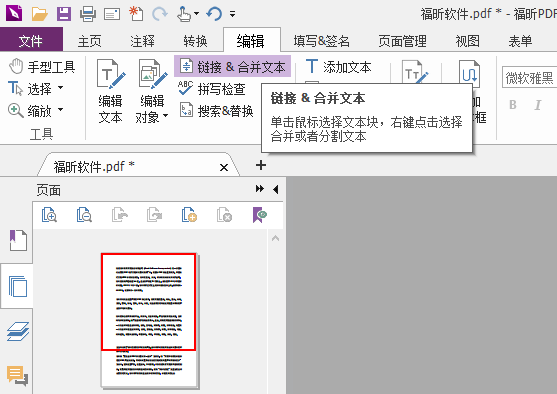Select the 手型工具 hand tool

(x=42, y=67)
